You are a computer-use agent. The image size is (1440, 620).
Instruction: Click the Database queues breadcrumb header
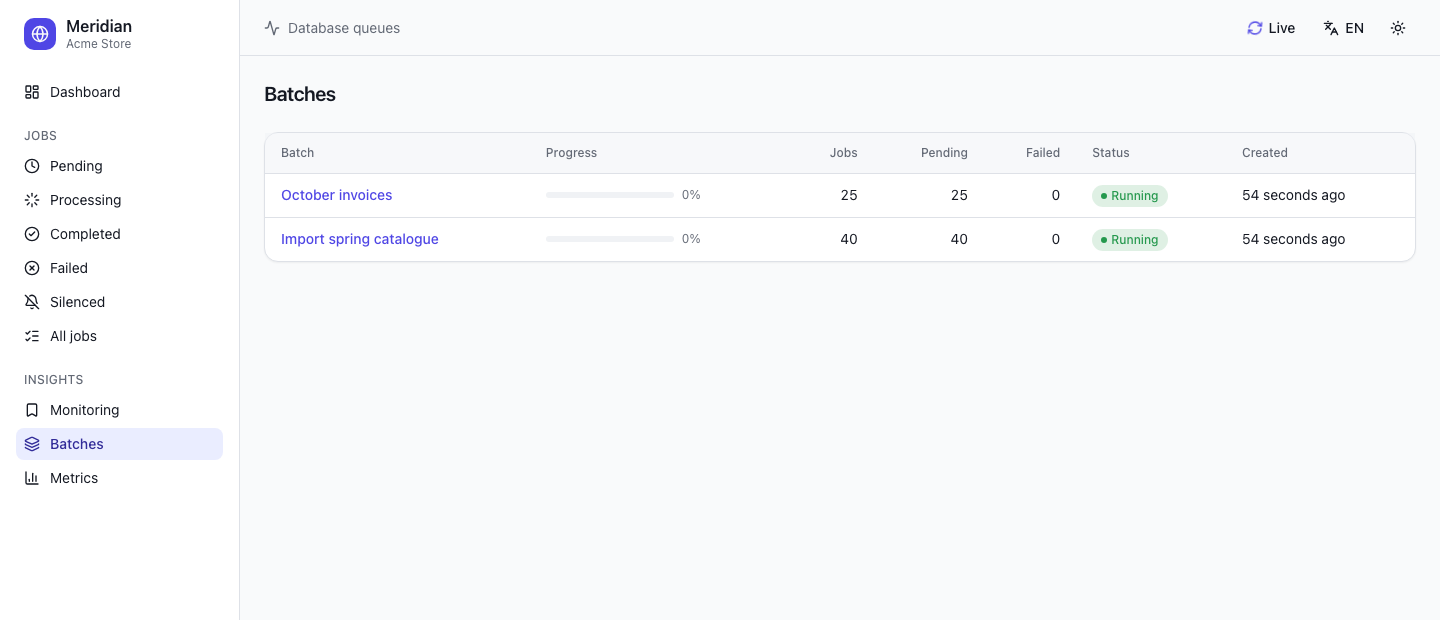click(332, 28)
